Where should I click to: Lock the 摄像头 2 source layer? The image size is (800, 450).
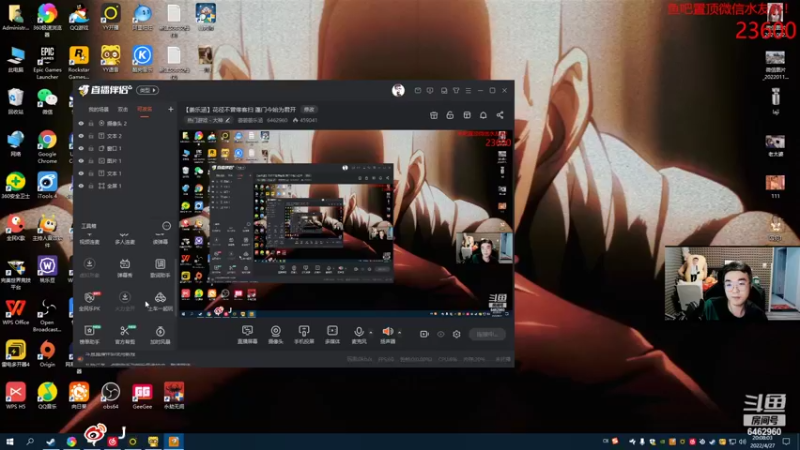91,123
